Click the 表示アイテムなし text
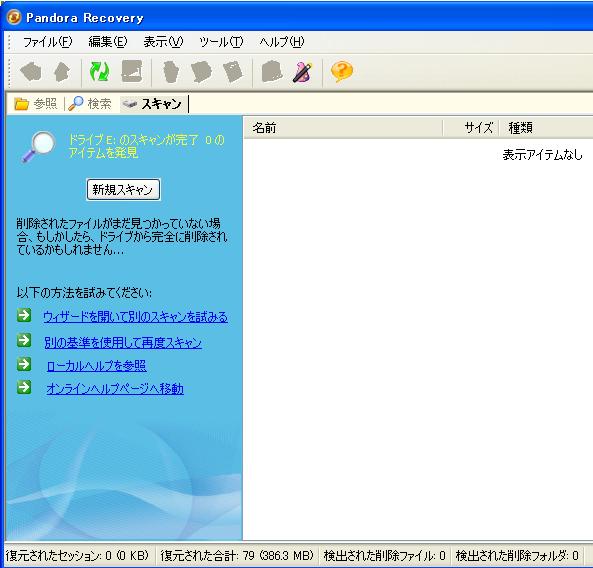593x568 pixels. click(542, 155)
